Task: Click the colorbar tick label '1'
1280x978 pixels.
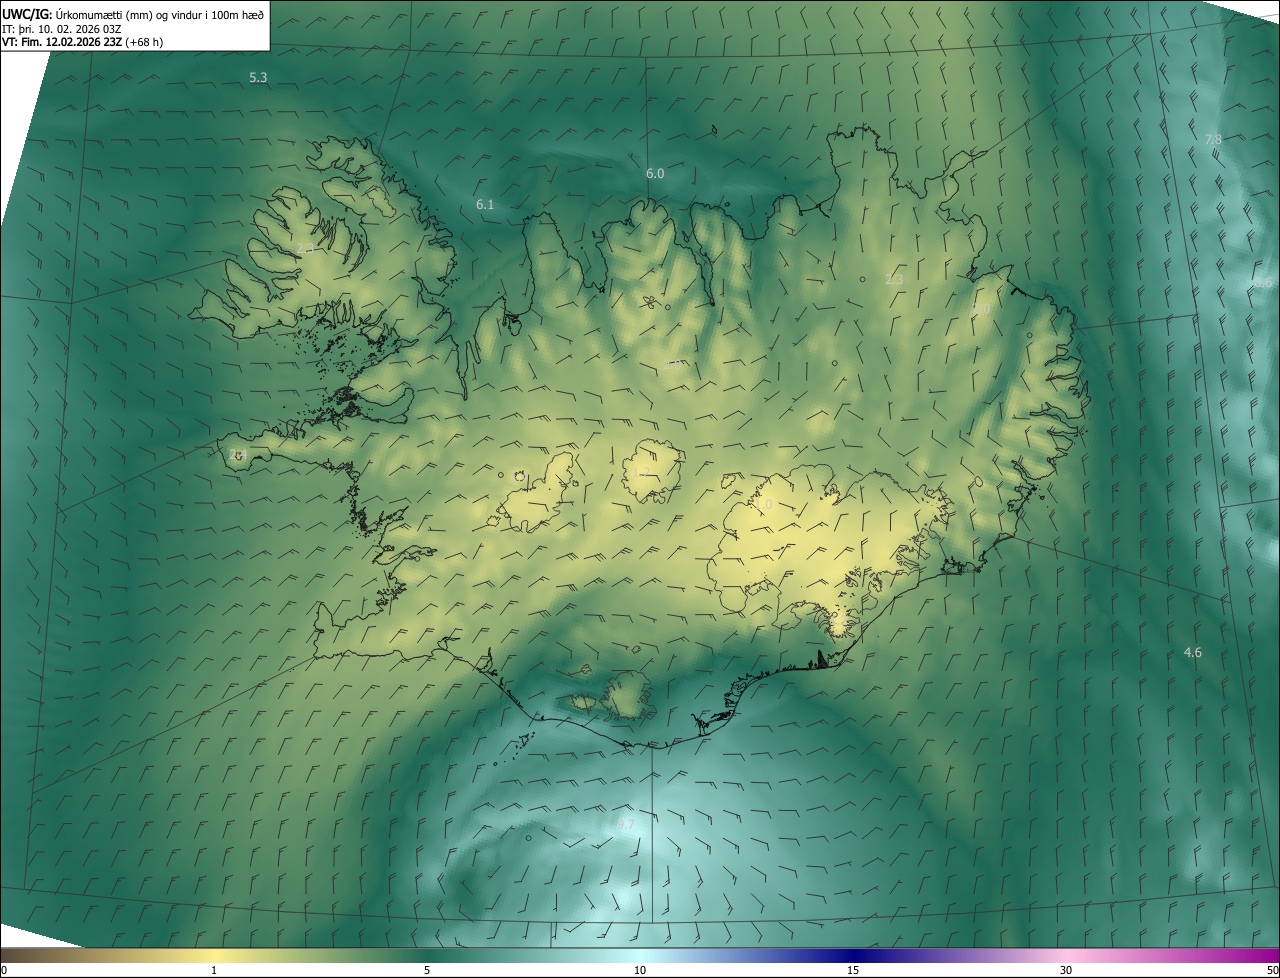Action: pyautogui.click(x=214, y=970)
